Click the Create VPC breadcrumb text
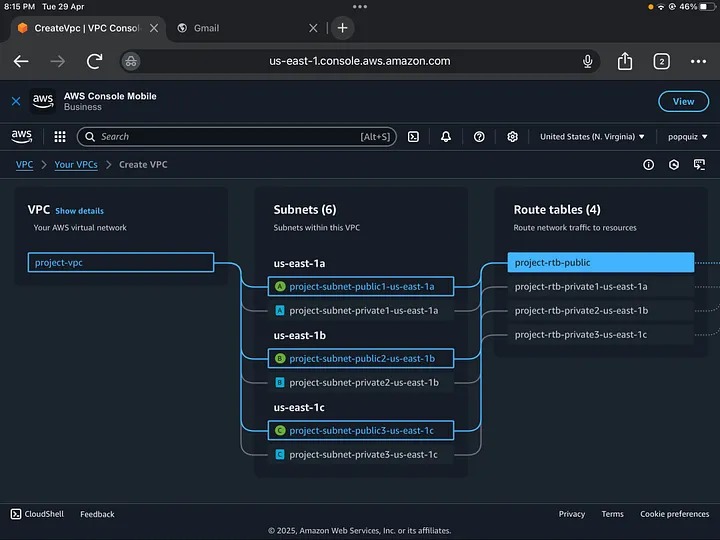 tap(143, 164)
